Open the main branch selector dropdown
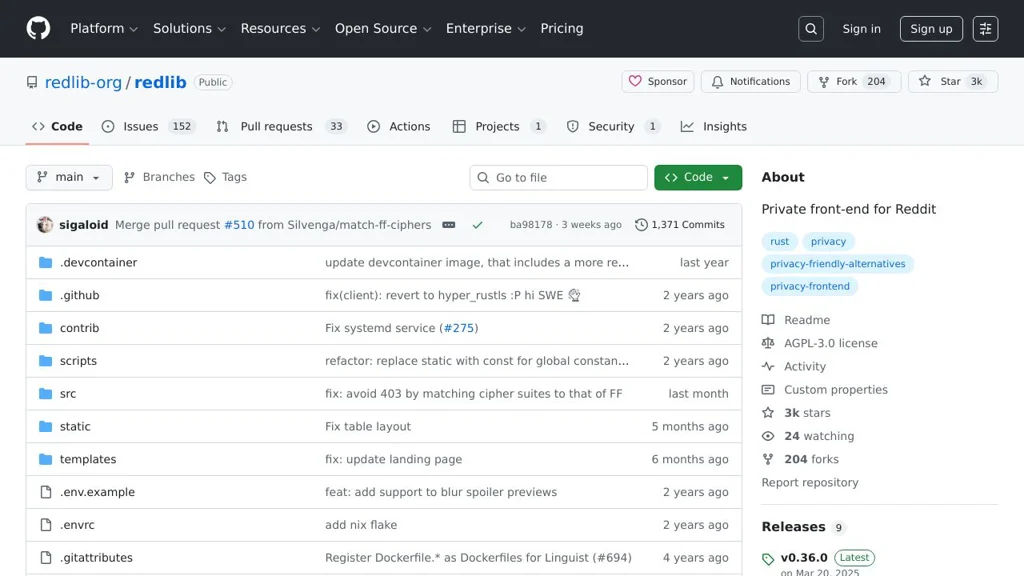The height and width of the screenshot is (576, 1024). (68, 177)
